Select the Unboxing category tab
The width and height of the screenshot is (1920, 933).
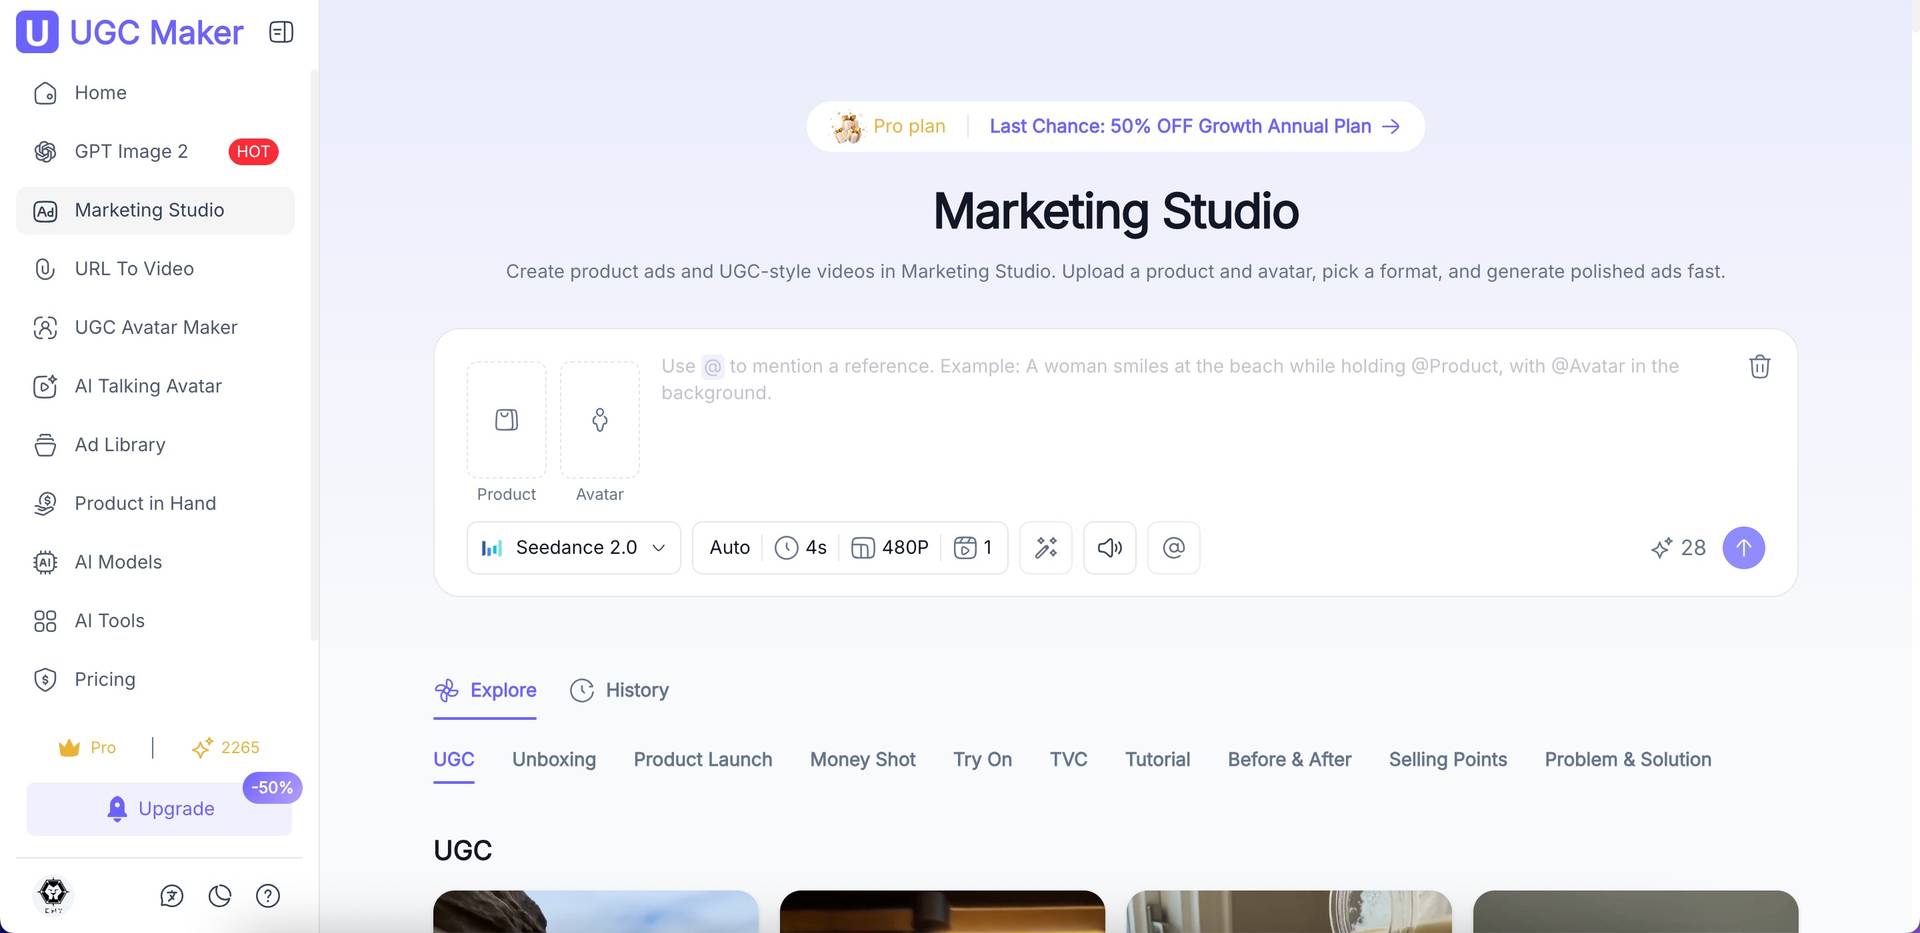(554, 760)
